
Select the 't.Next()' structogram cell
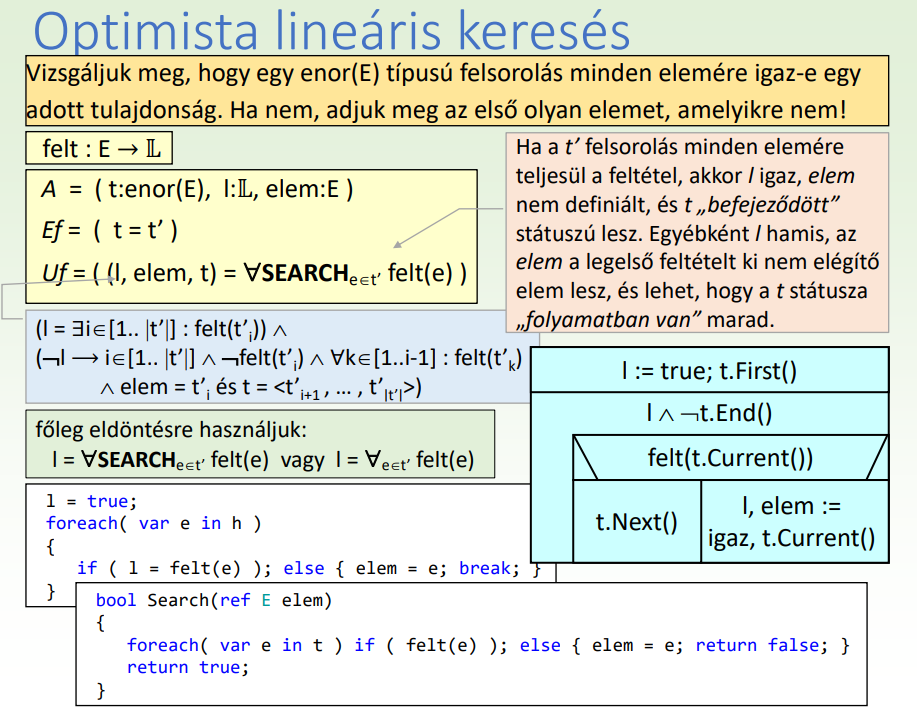[x=636, y=520]
